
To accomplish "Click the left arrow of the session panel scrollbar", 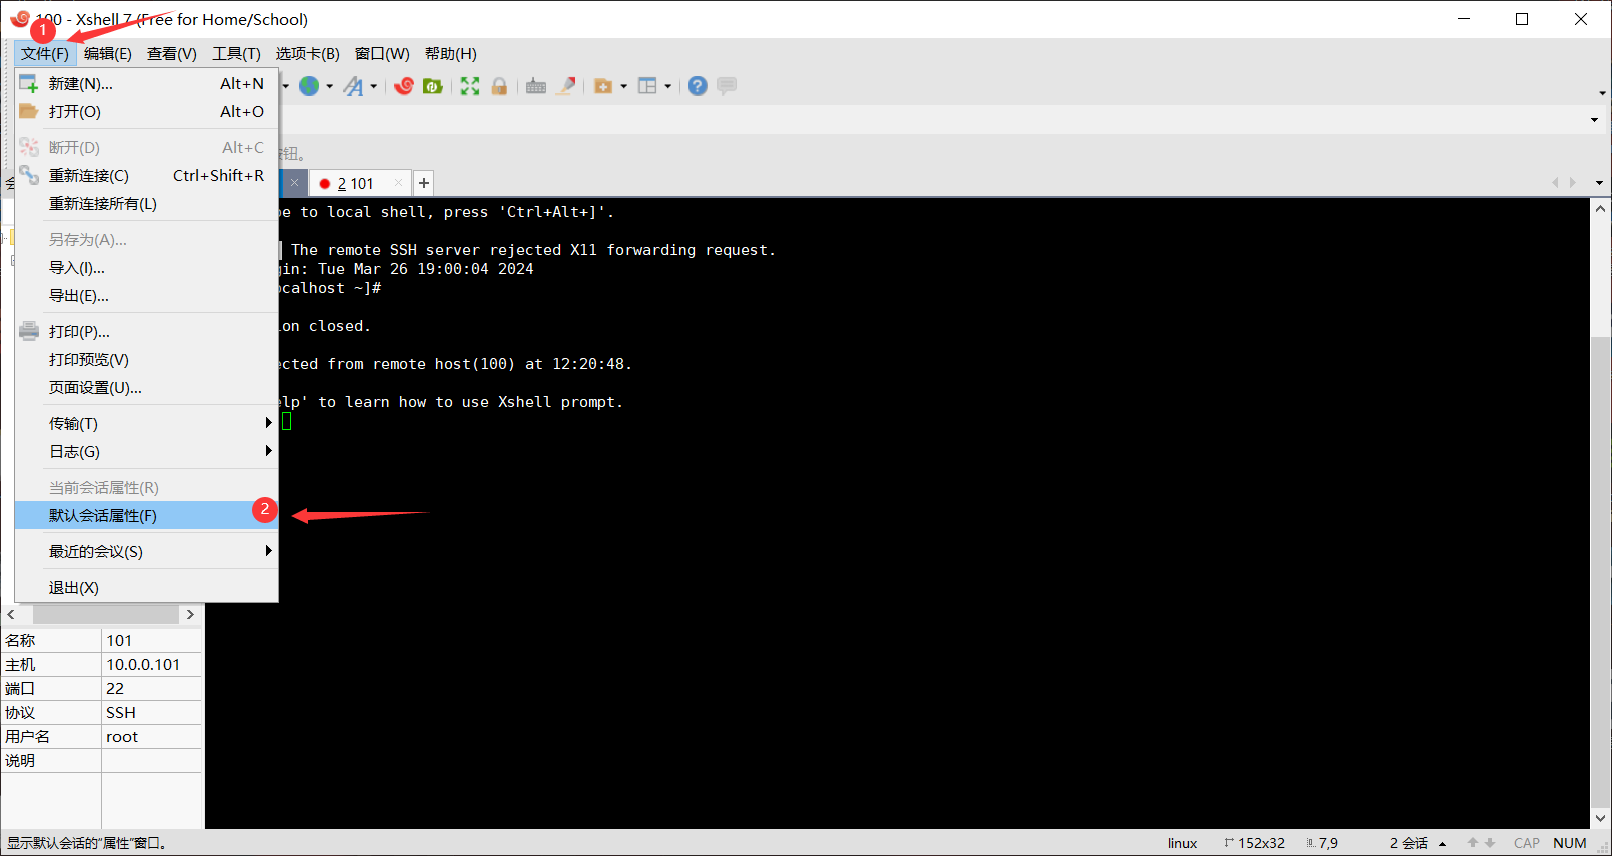I will (11, 614).
